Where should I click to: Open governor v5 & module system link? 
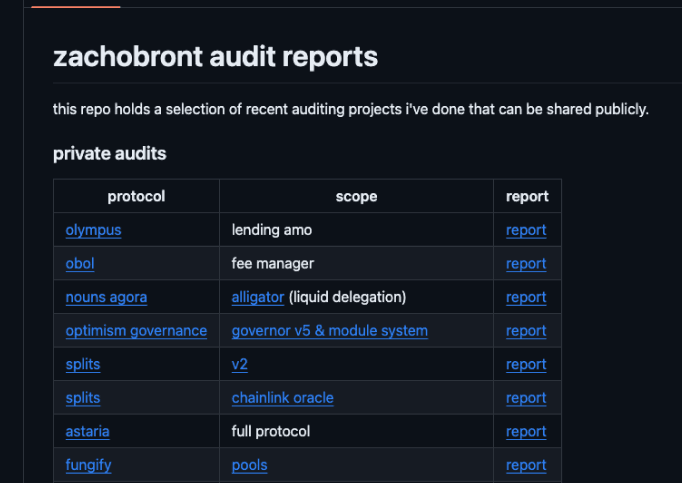tap(329, 330)
